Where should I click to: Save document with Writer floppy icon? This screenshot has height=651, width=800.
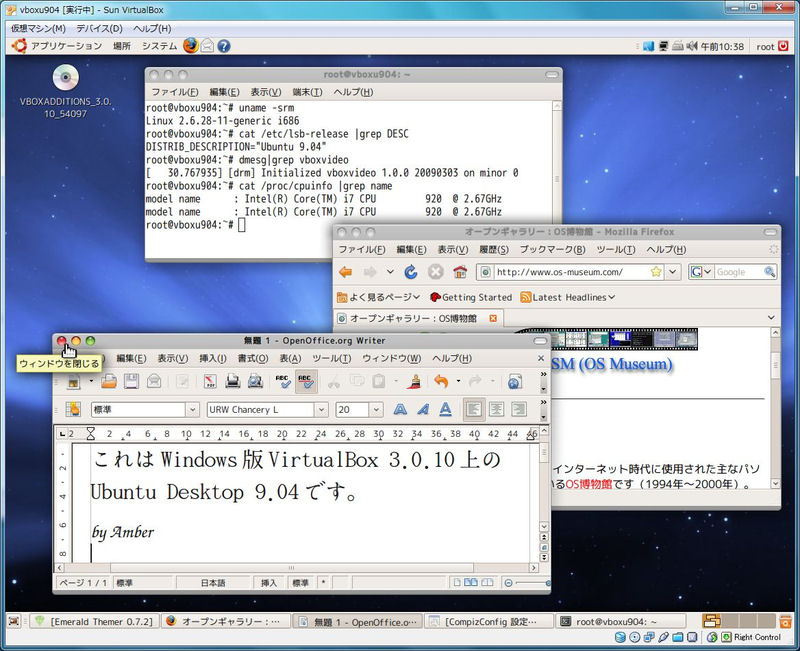(131, 381)
